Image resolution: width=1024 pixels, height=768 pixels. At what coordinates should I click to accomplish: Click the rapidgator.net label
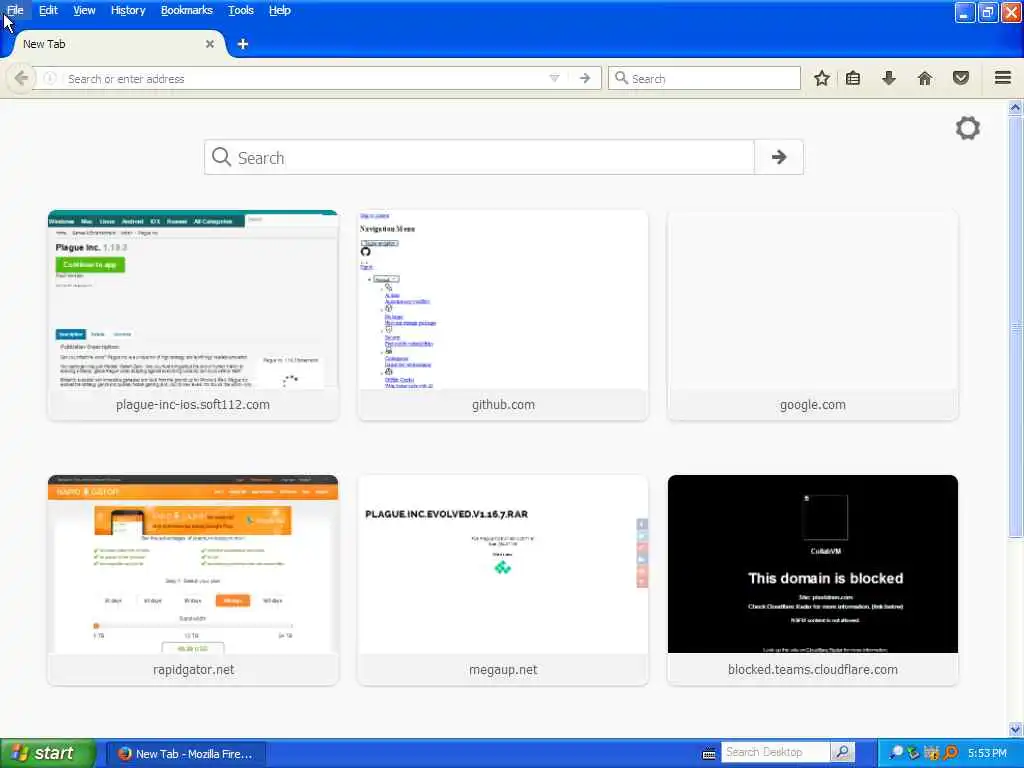[193, 670]
